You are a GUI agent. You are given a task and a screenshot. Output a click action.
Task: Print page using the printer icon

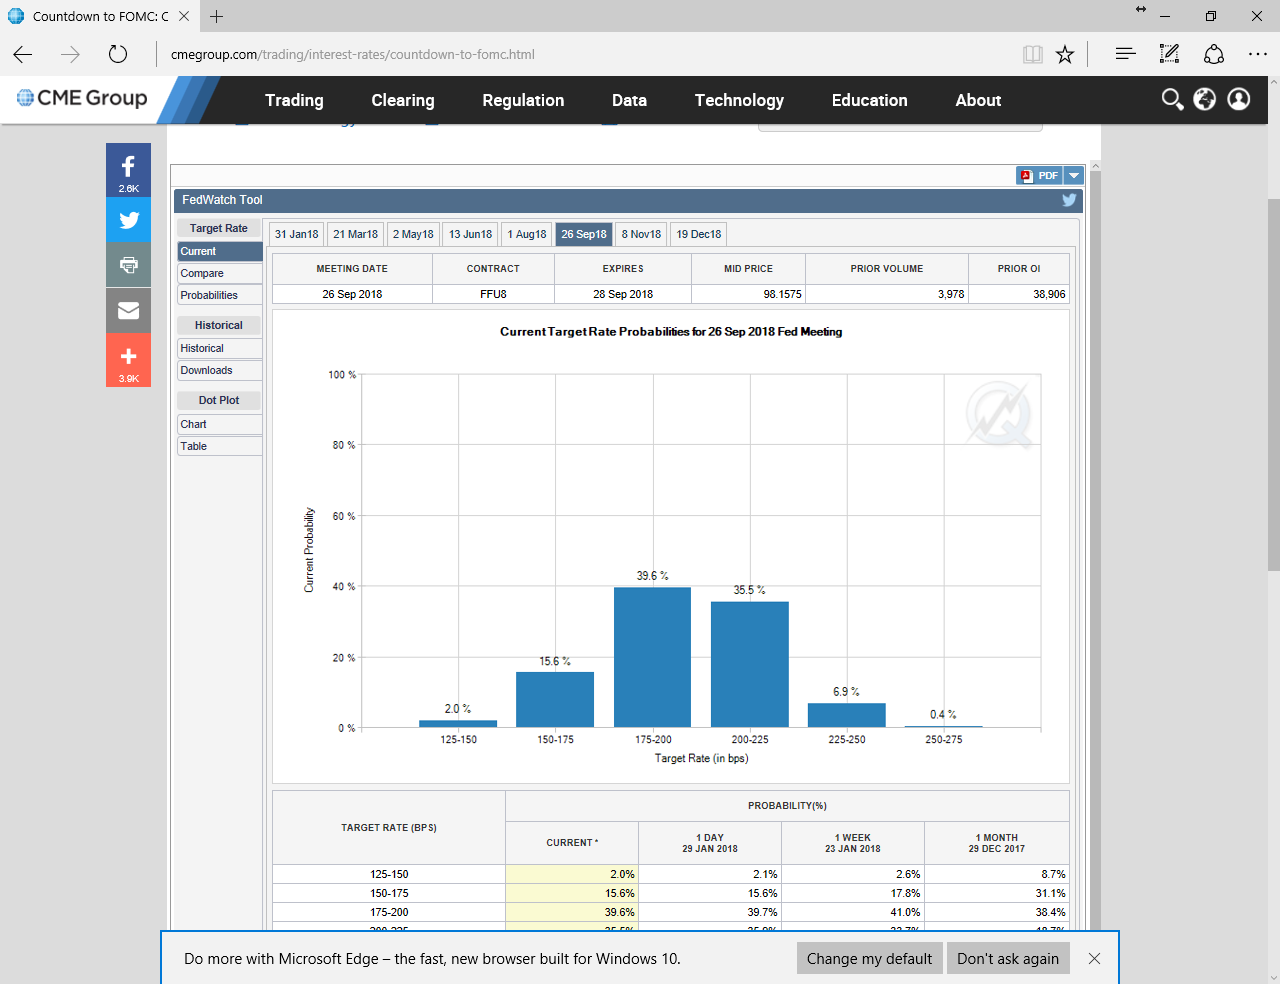[x=128, y=265]
